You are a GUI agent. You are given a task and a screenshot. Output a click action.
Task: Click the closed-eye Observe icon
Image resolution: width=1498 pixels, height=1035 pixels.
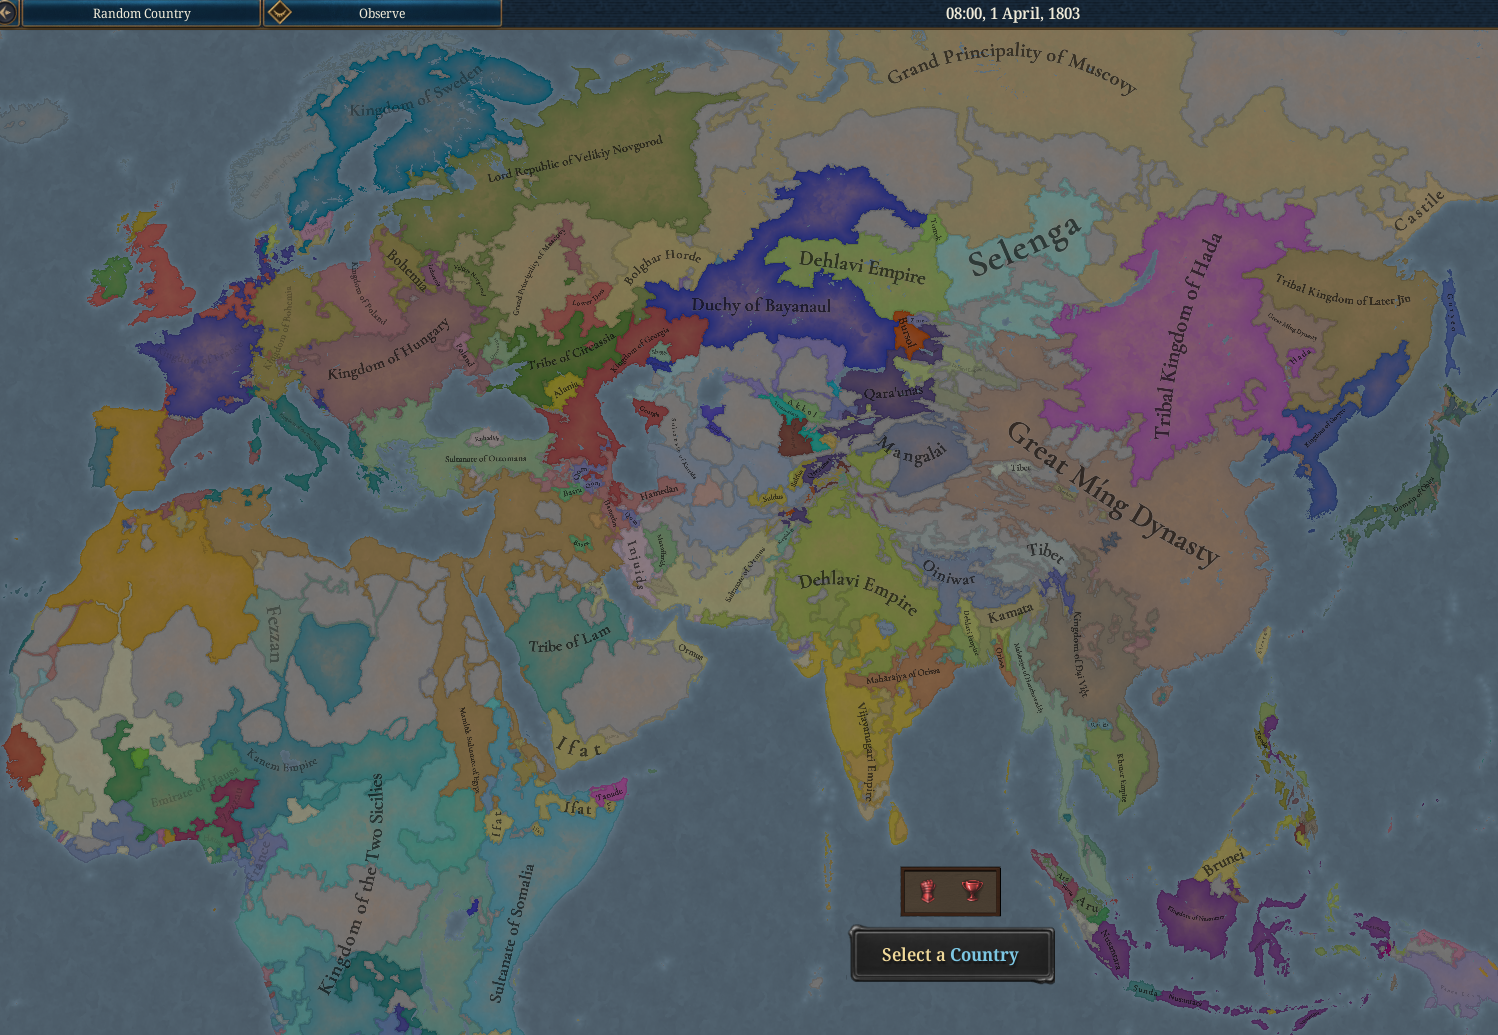tap(280, 13)
